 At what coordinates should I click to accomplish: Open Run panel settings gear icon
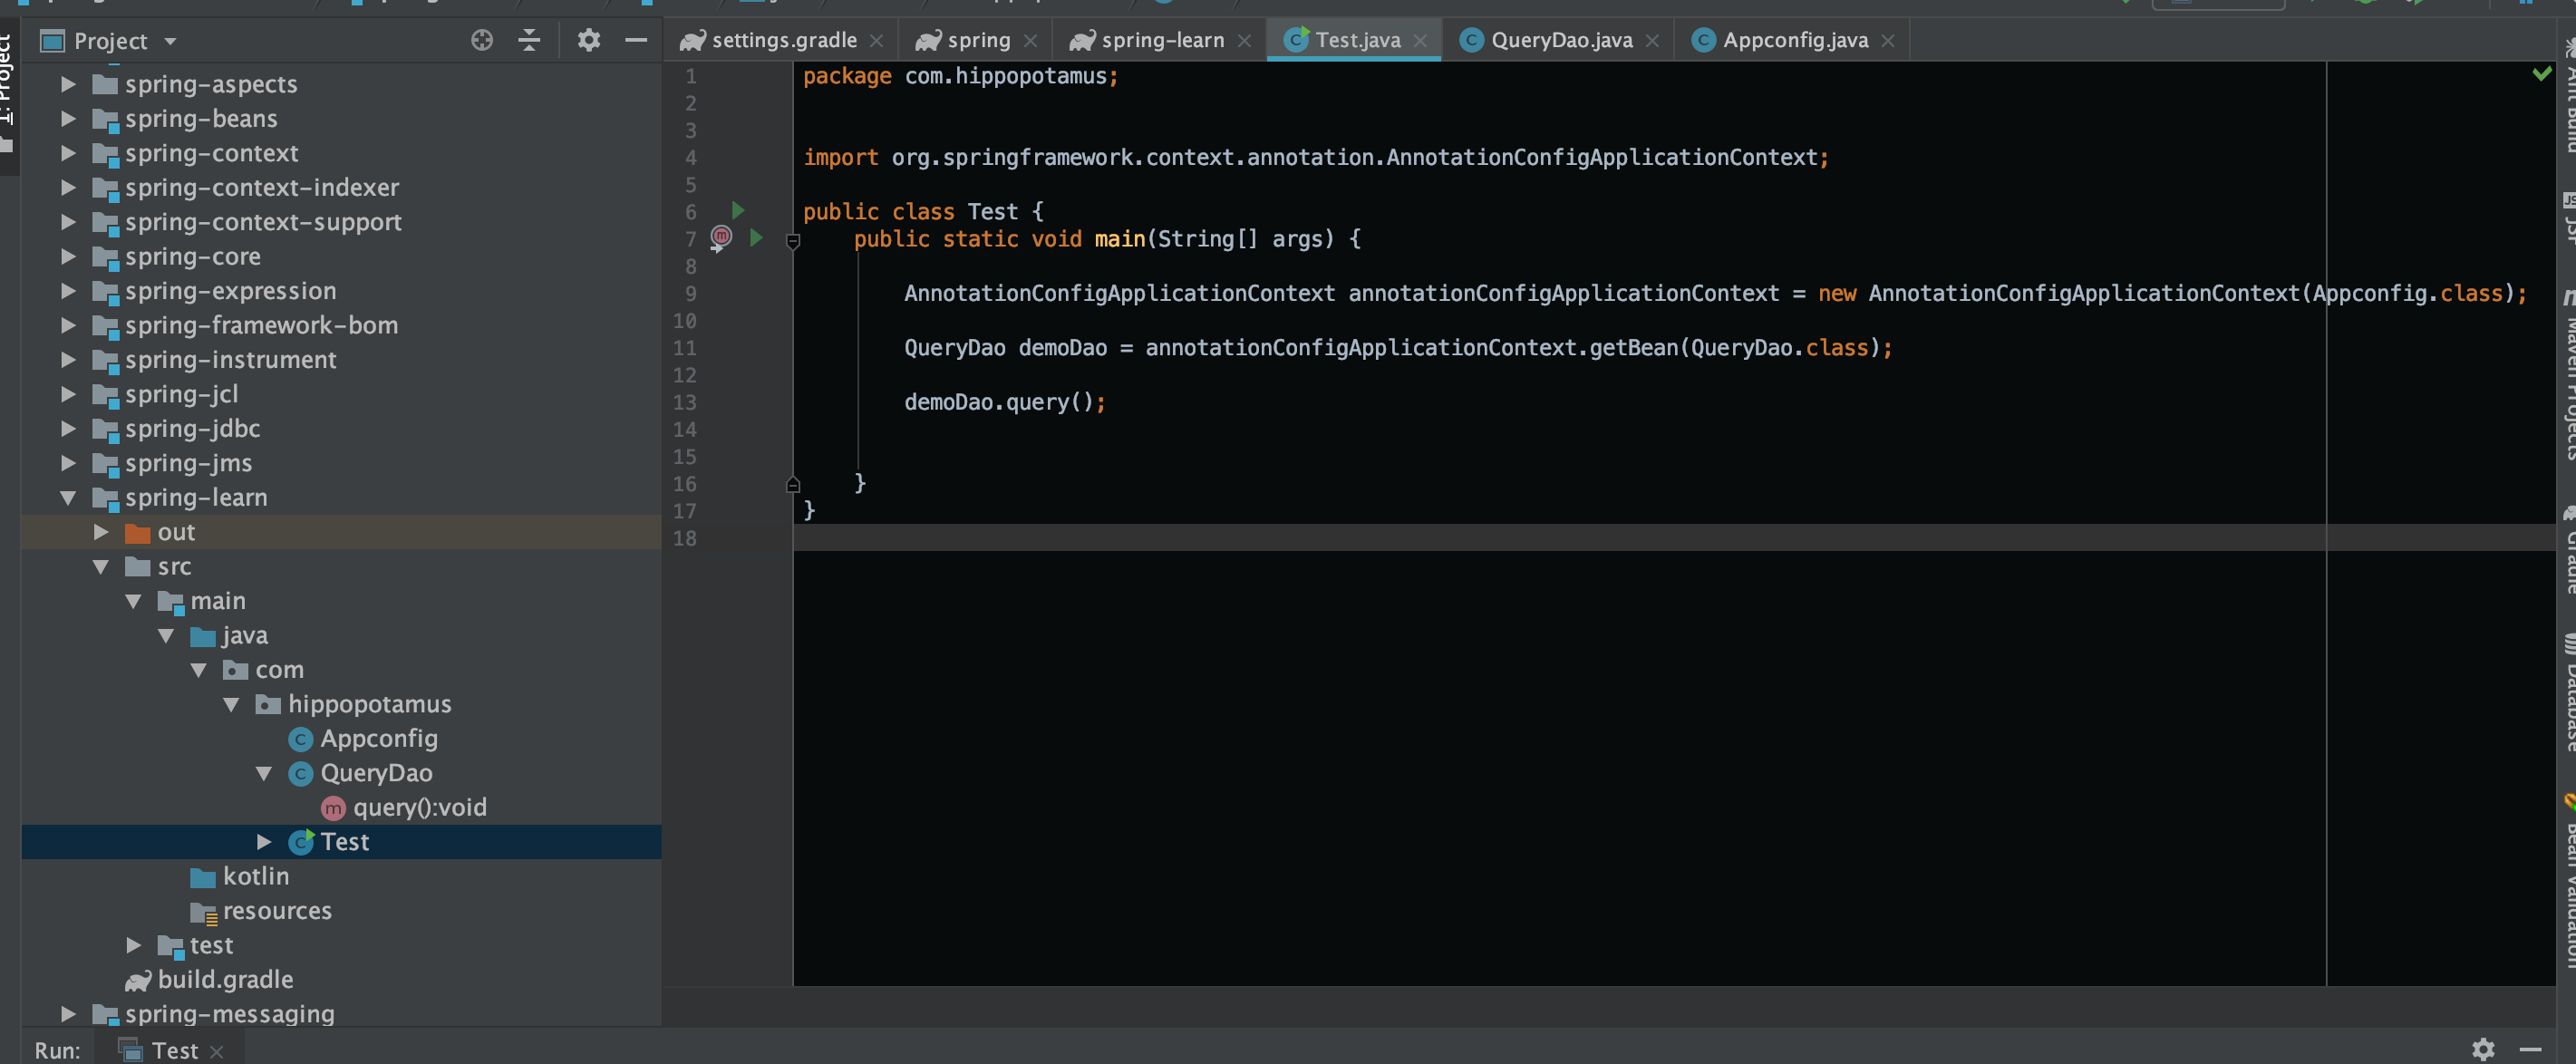(2483, 1049)
